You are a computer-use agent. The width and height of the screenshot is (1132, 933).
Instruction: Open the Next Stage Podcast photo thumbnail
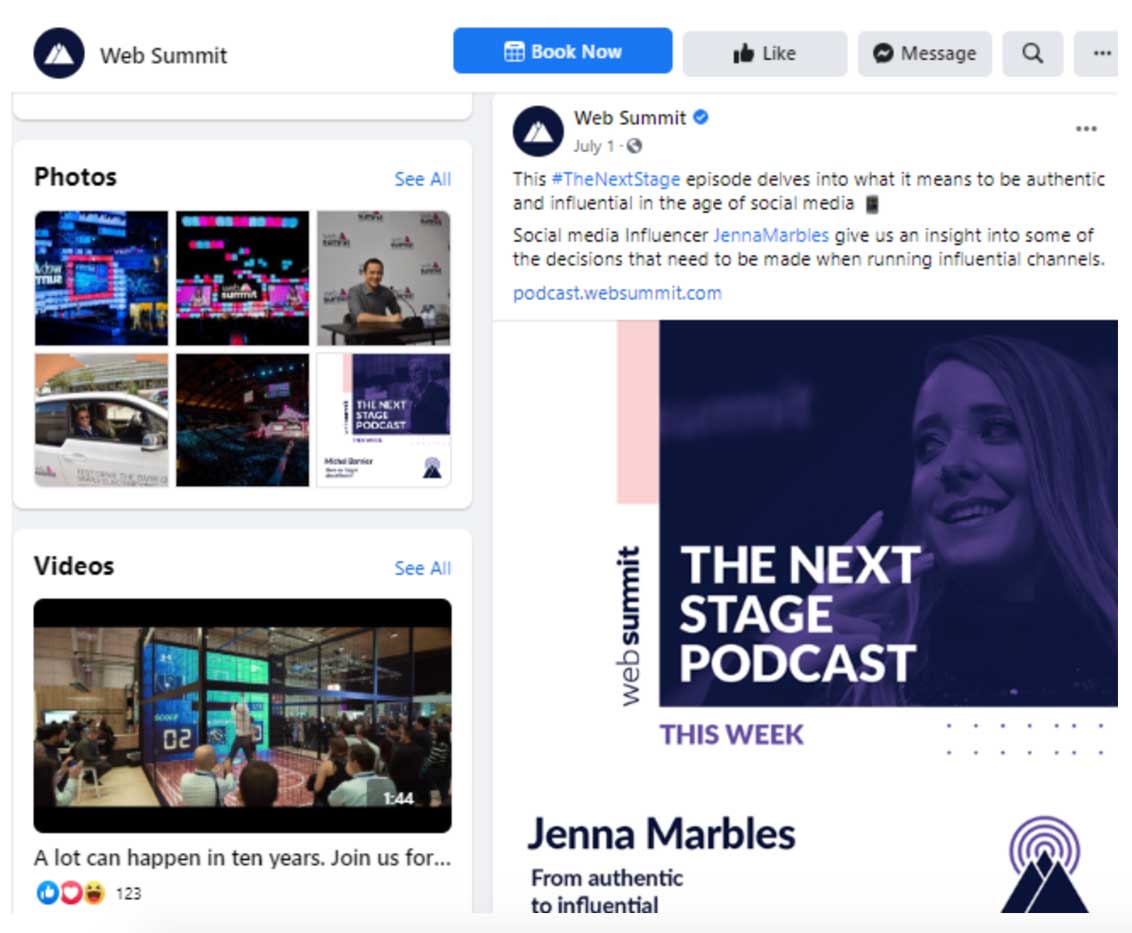[x=383, y=420]
